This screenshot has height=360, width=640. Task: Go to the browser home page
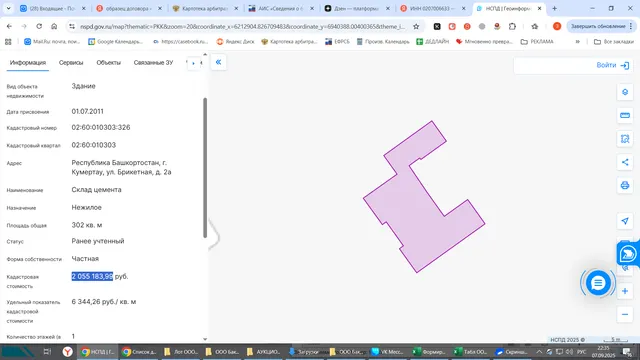[54, 26]
